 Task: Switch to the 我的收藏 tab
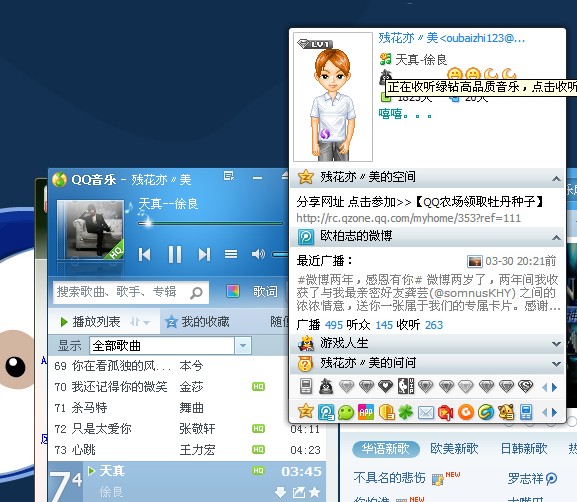(197, 322)
